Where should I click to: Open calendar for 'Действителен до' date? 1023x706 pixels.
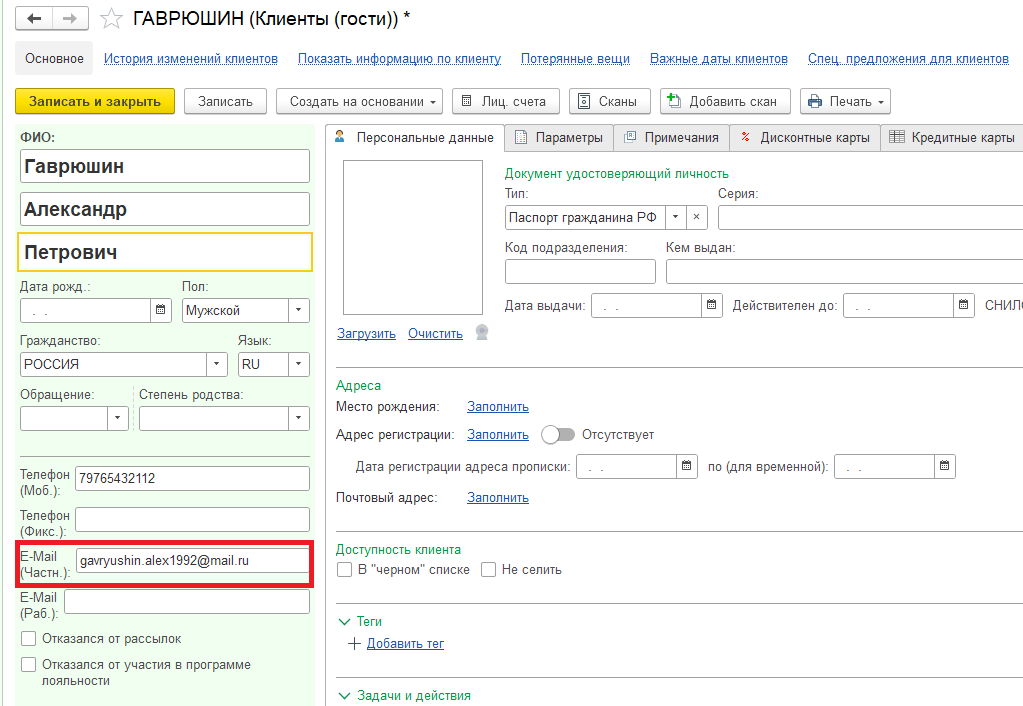coord(963,305)
